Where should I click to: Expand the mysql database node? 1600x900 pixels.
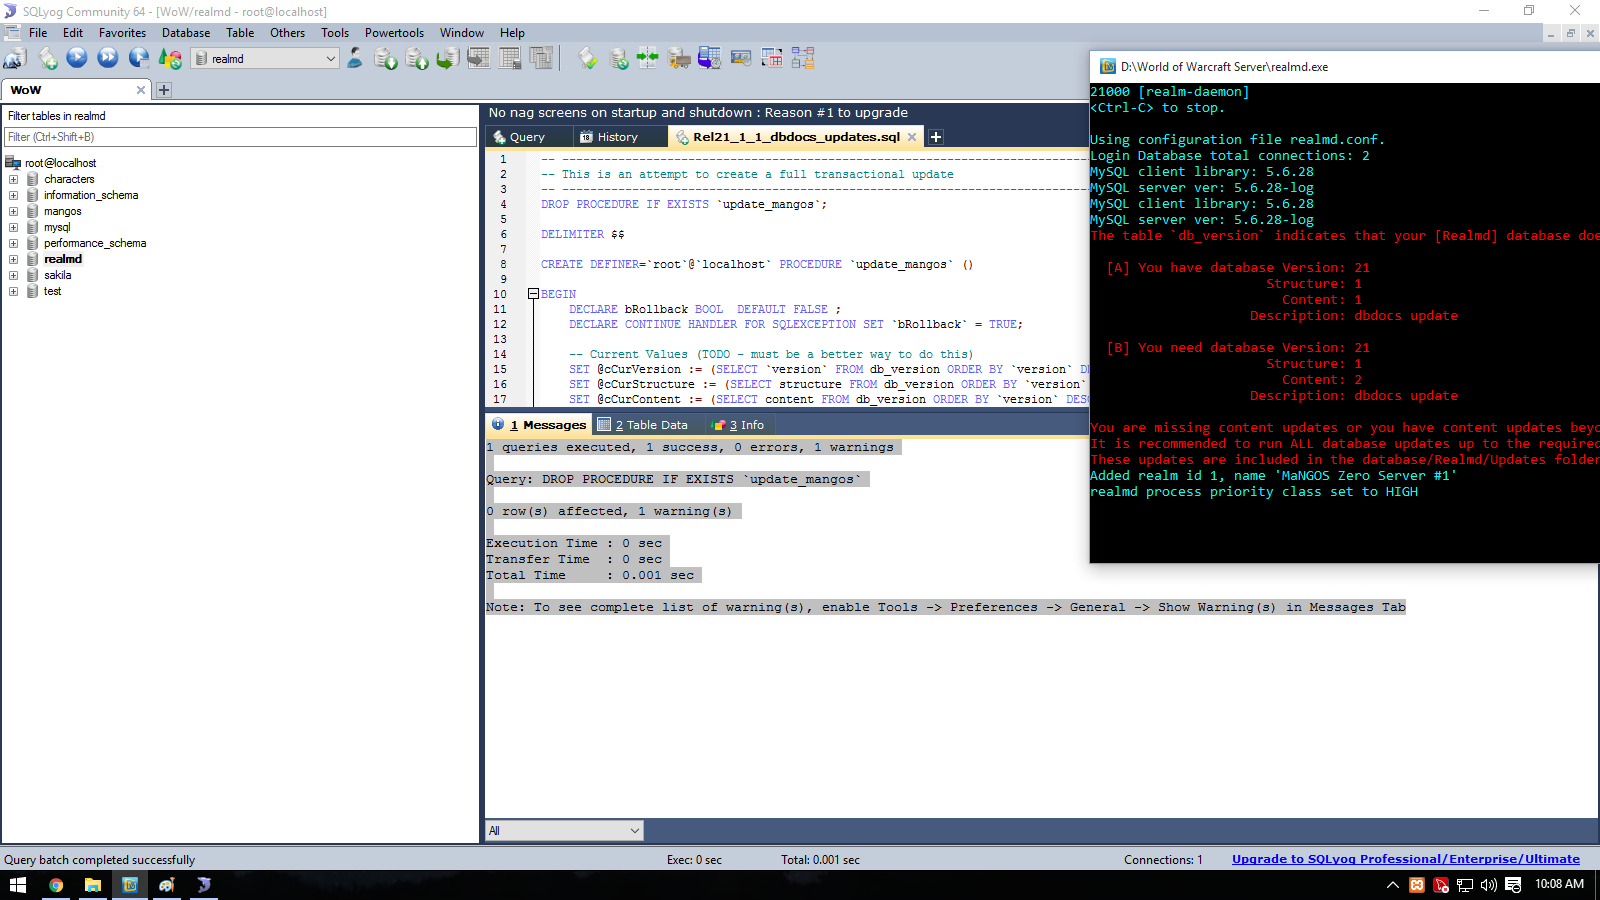click(x=14, y=227)
